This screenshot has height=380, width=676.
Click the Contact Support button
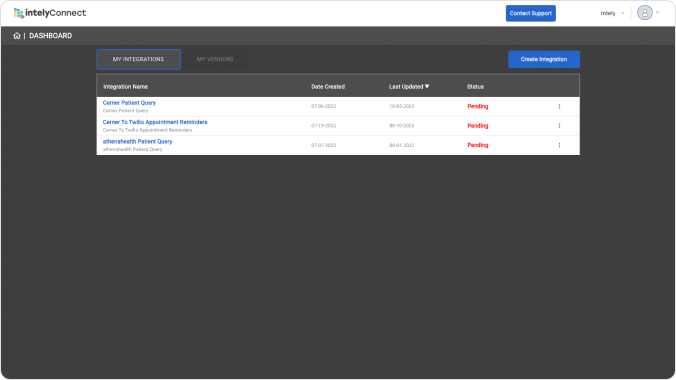[530, 13]
